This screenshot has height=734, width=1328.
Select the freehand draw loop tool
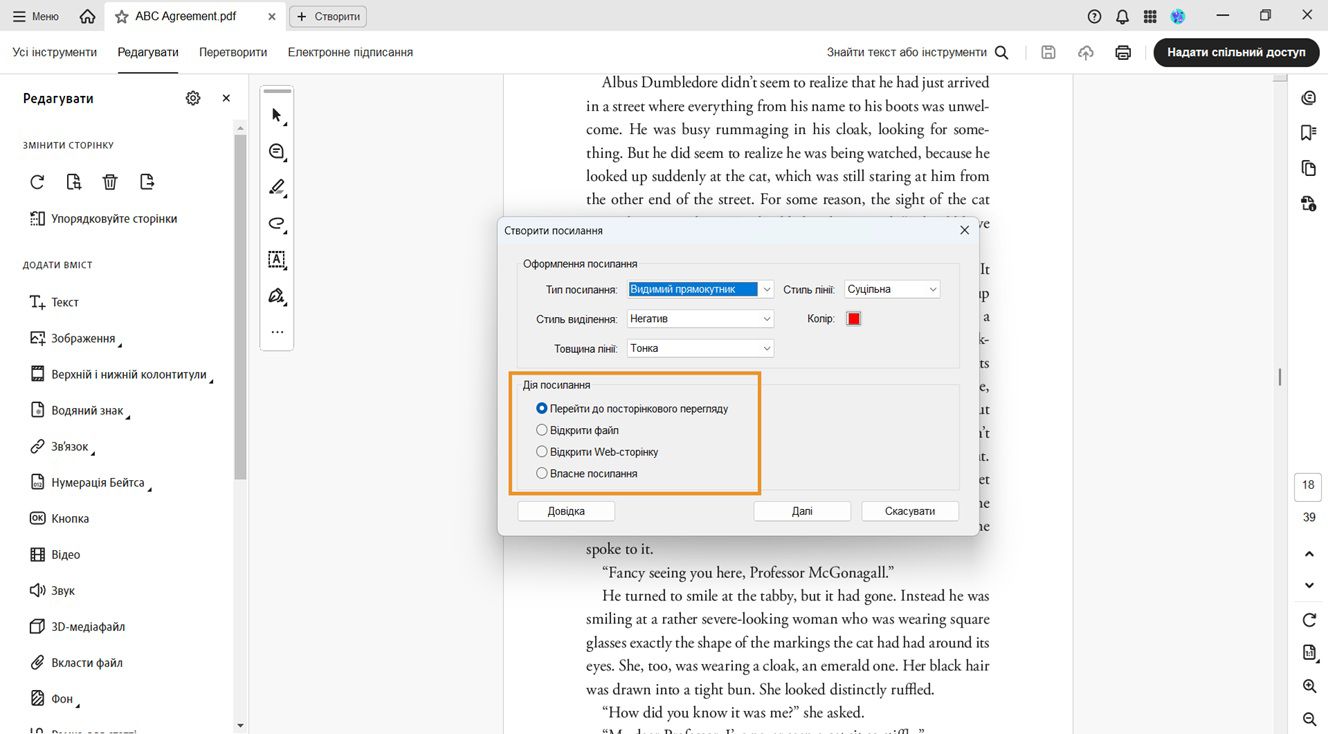coord(277,223)
